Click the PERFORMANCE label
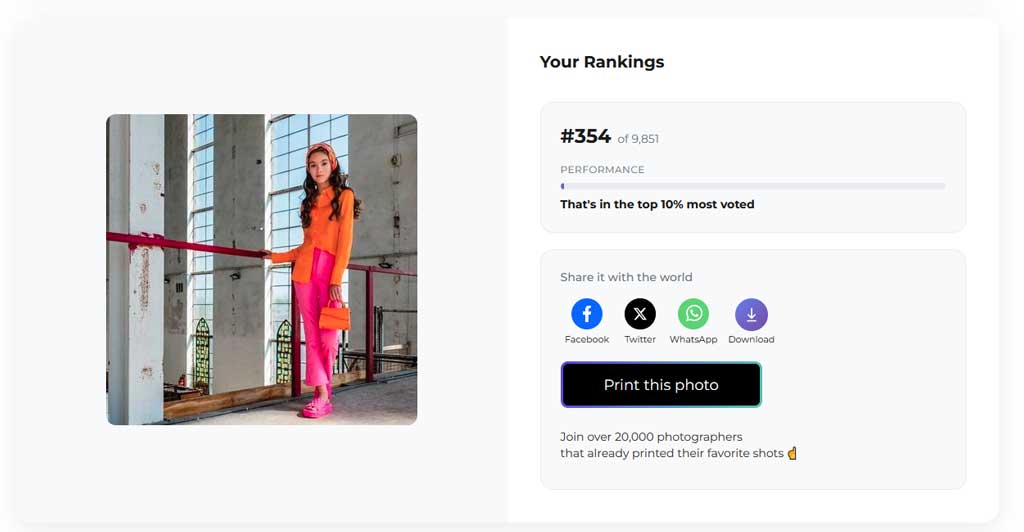 [602, 170]
